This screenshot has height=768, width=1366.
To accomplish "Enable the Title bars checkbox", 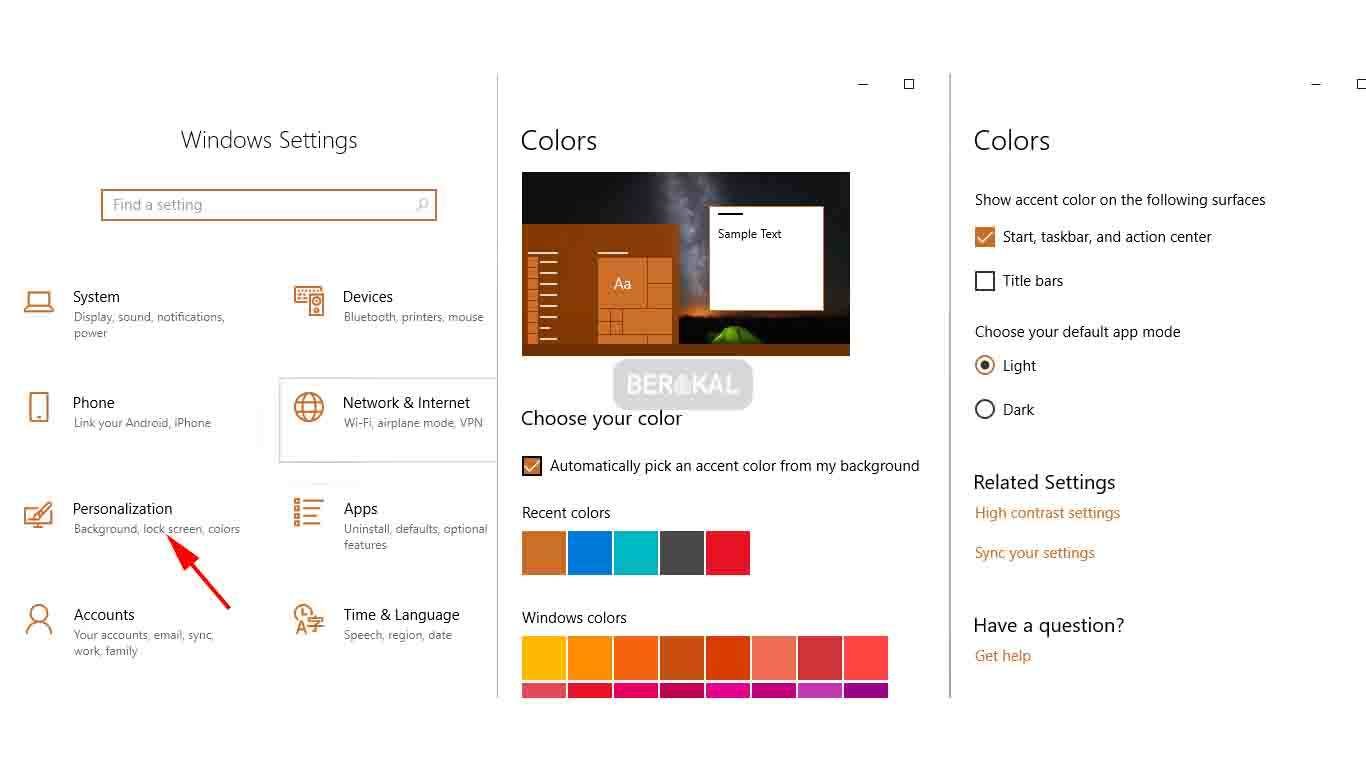I will (985, 281).
